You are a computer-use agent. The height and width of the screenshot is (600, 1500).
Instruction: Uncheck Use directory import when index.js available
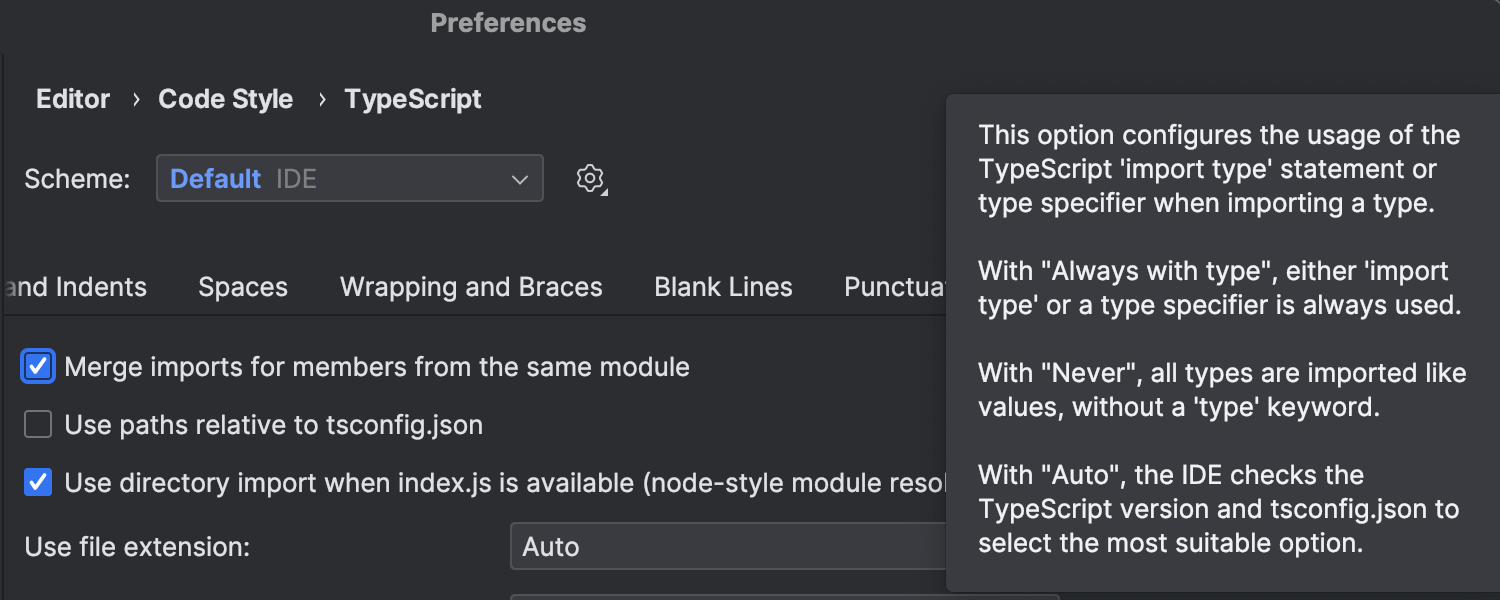37,482
